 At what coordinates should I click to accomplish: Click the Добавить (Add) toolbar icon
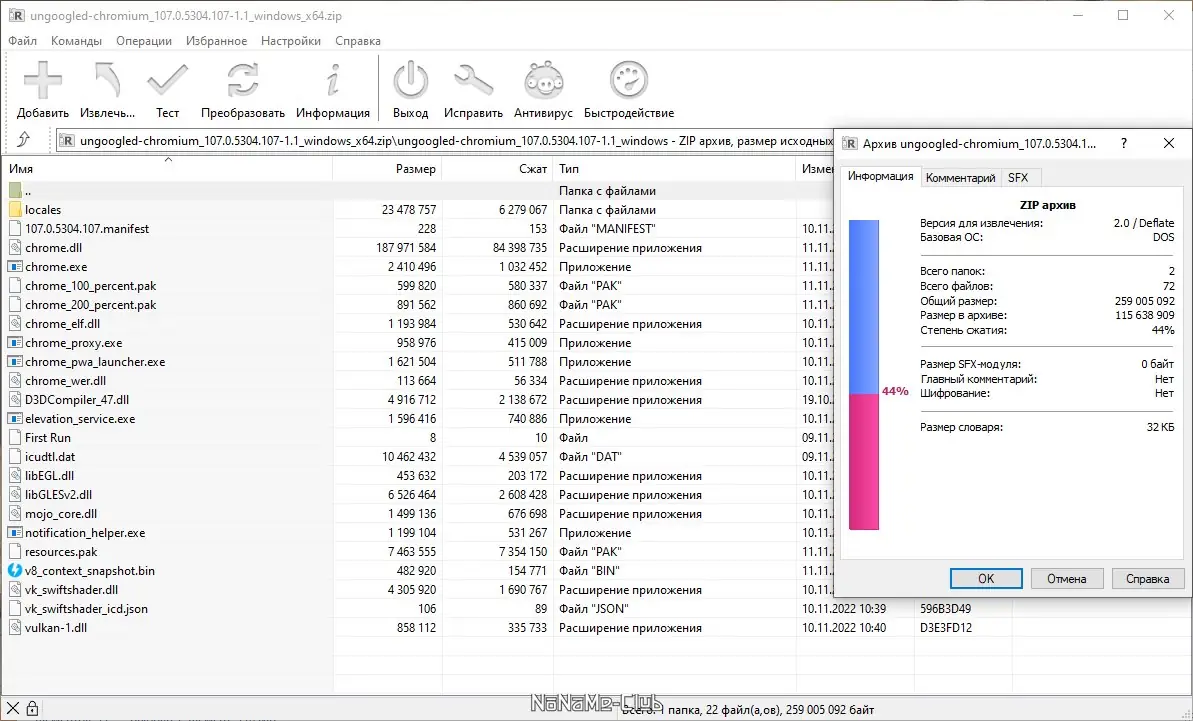(x=41, y=80)
